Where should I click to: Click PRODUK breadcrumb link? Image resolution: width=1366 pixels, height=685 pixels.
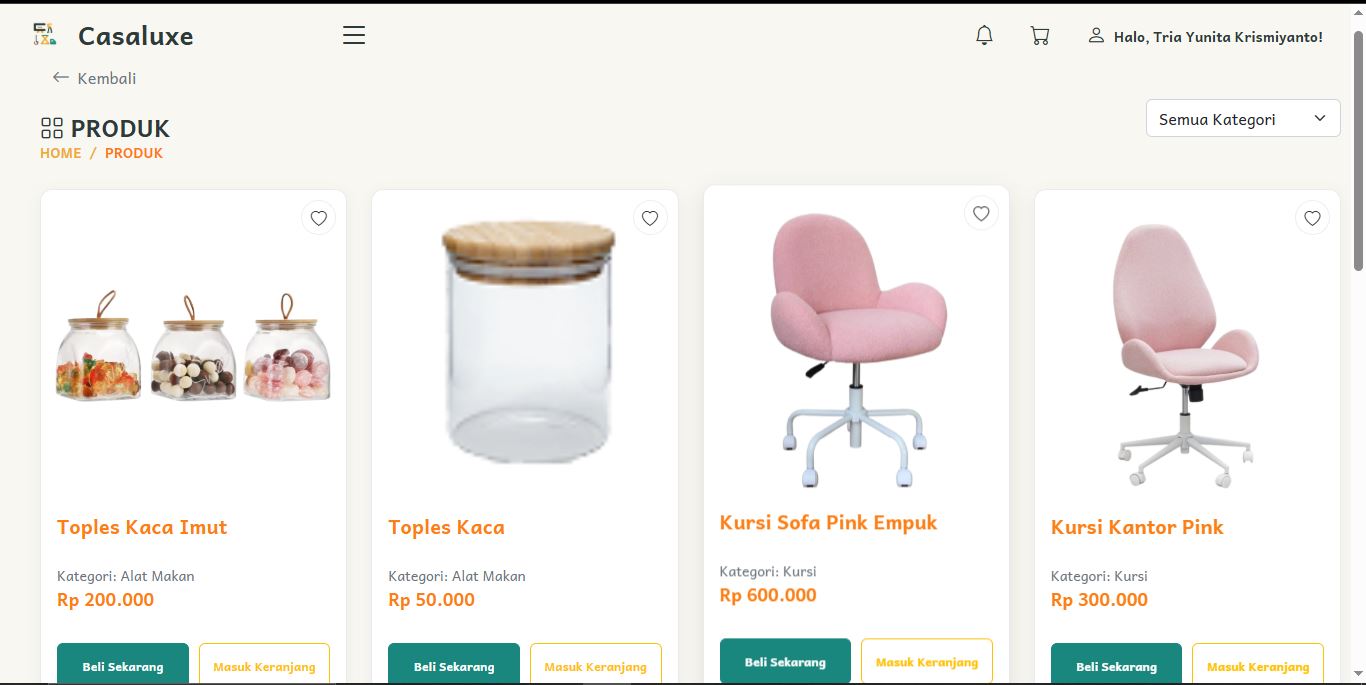tap(134, 153)
